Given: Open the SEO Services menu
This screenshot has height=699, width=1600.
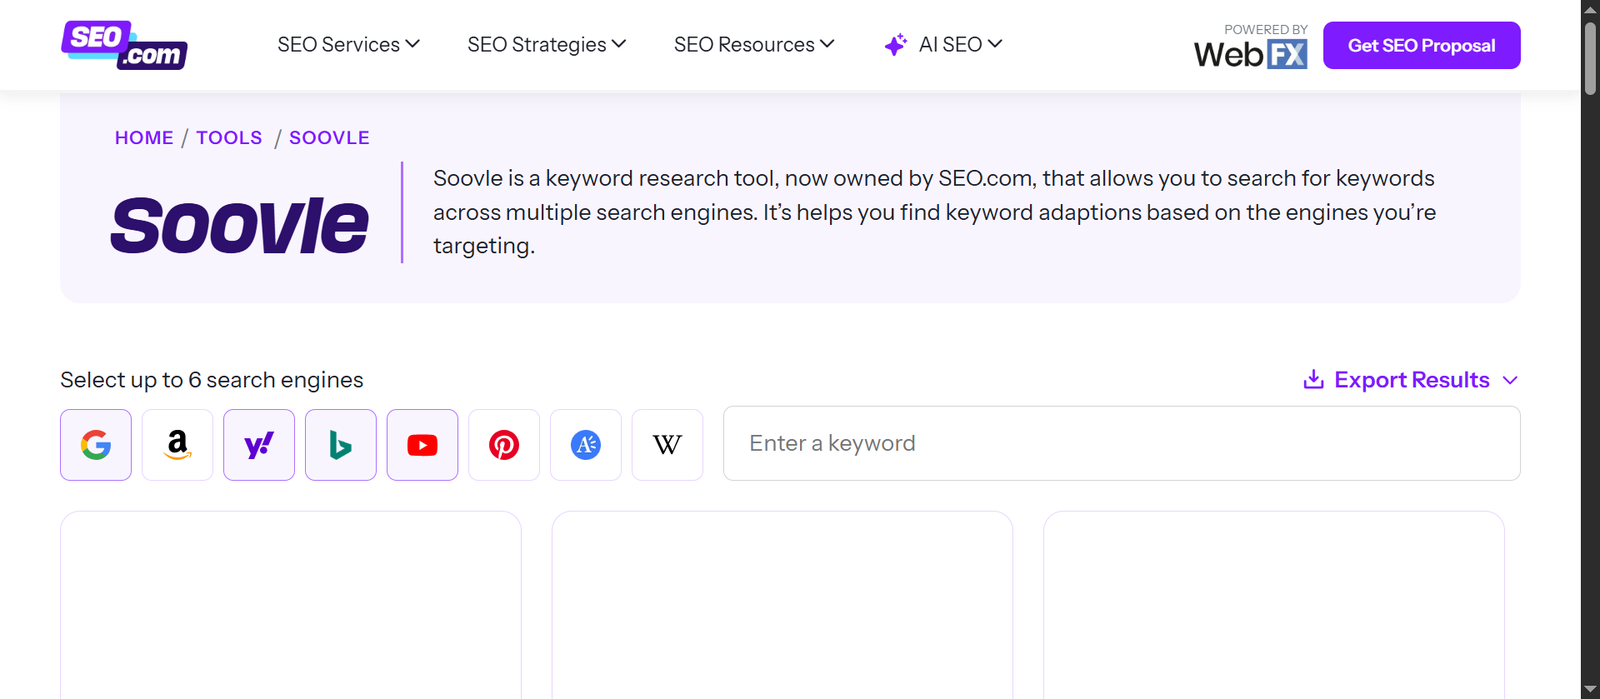Looking at the screenshot, I should point(349,45).
